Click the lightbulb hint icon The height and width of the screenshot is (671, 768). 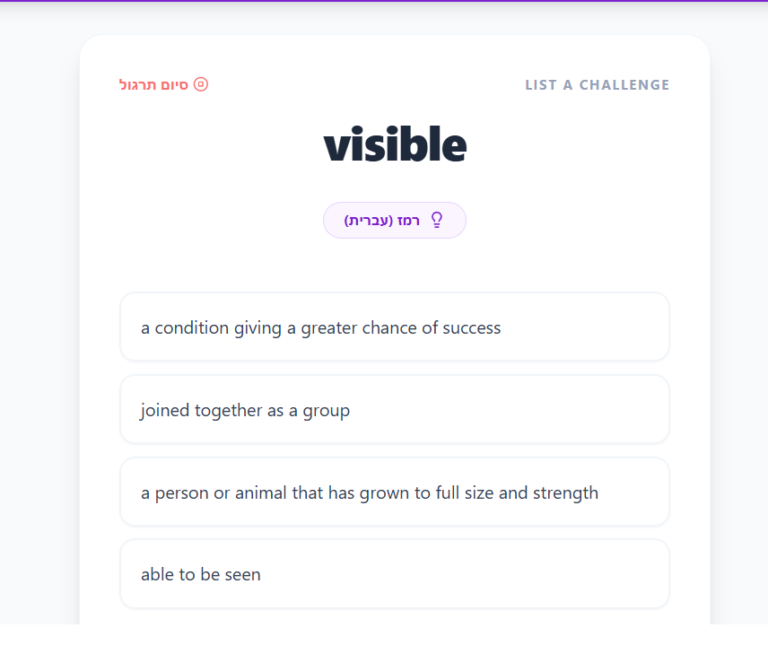(x=436, y=220)
